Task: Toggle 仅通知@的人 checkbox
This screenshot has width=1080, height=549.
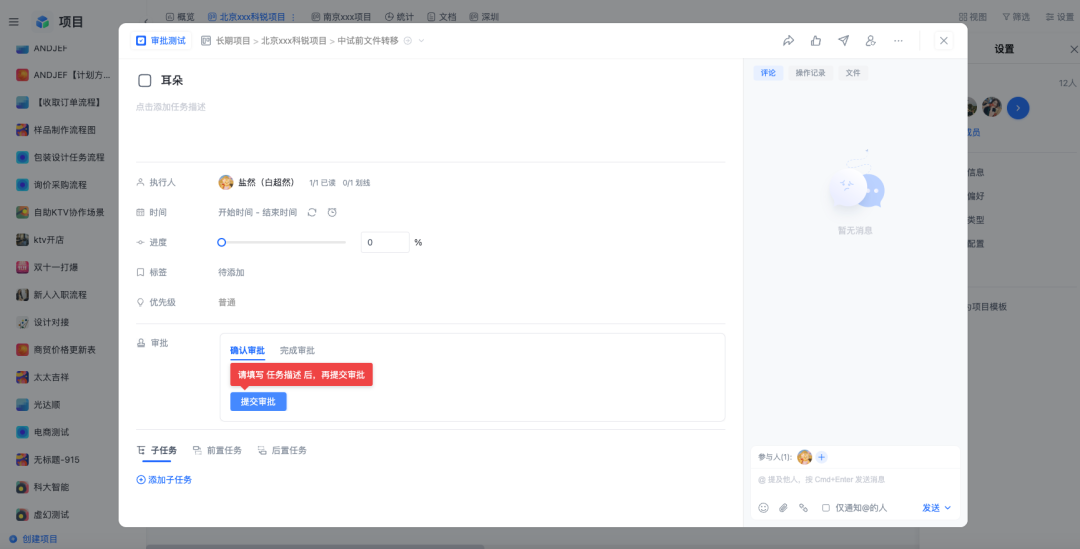Action: (826, 508)
